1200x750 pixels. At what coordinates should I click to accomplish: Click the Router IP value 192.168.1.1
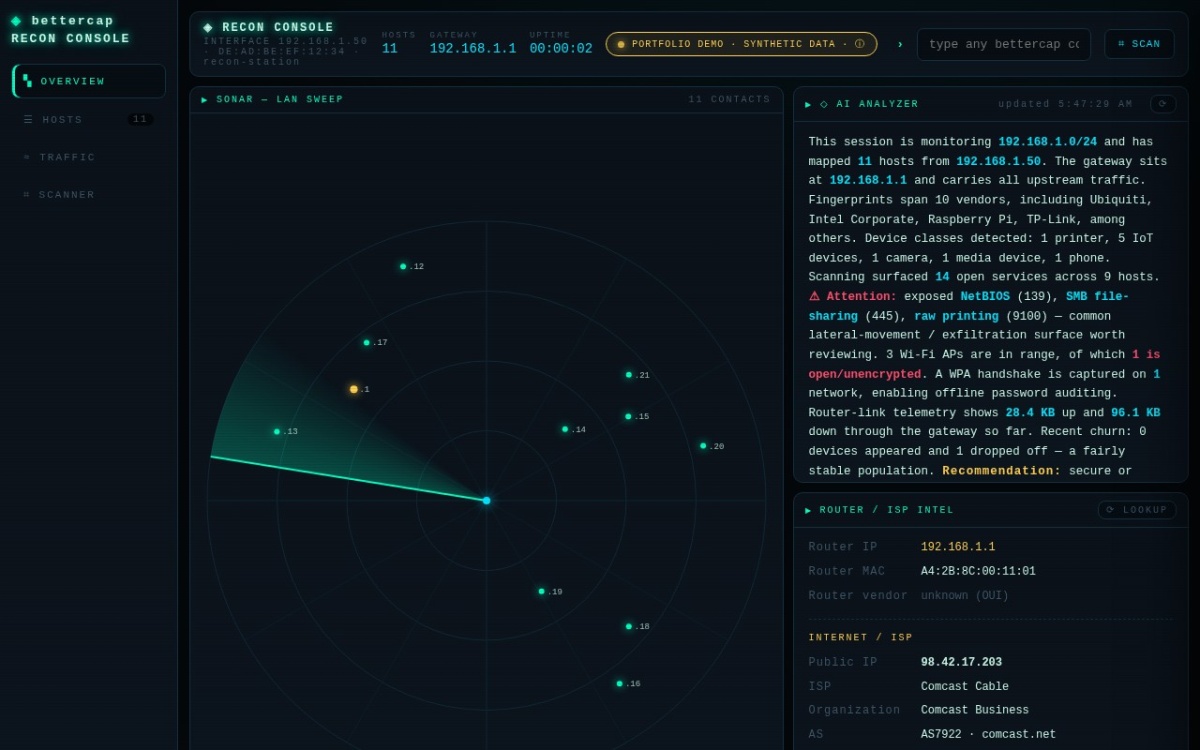click(x=958, y=547)
